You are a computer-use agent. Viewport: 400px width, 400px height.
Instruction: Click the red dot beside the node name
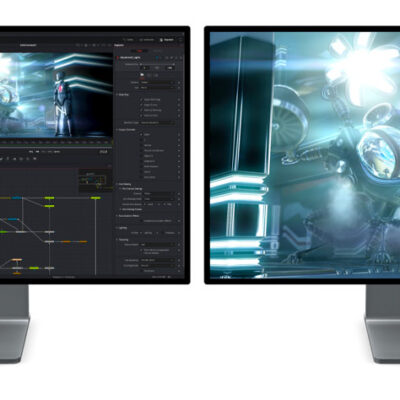pos(117,58)
